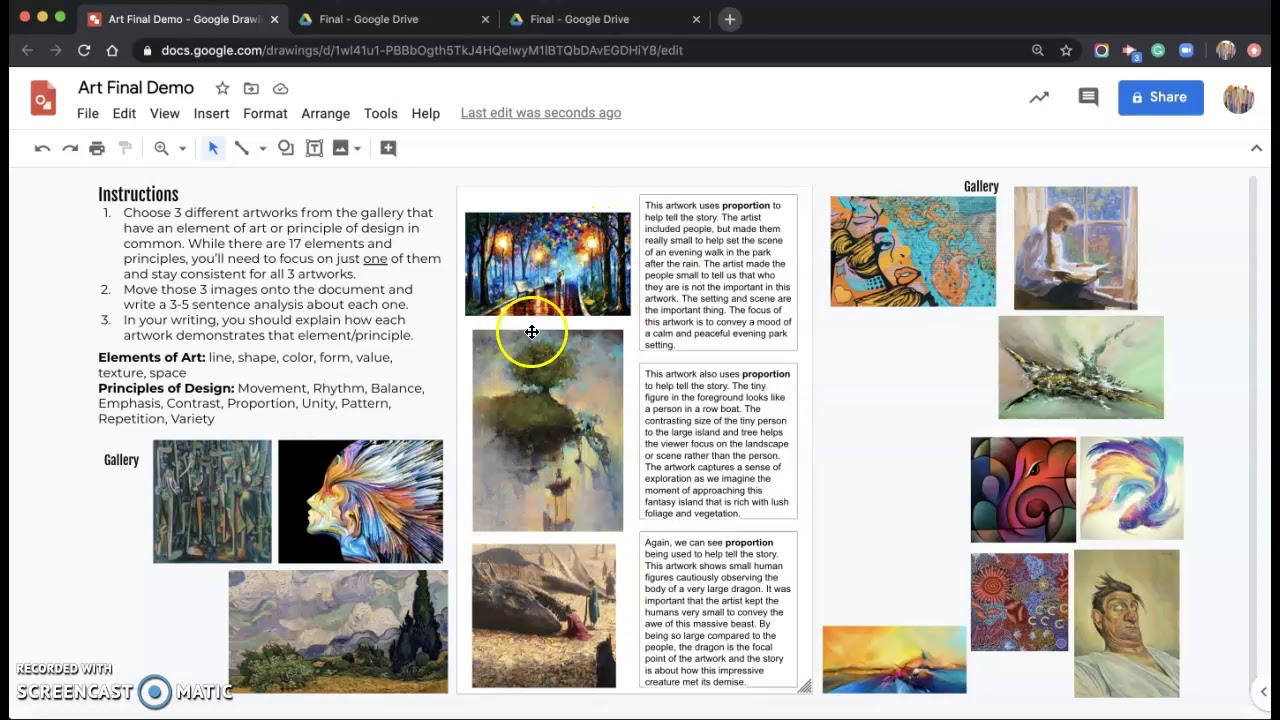Click the browser Back arrow
The height and width of the screenshot is (720, 1280).
pos(27,50)
